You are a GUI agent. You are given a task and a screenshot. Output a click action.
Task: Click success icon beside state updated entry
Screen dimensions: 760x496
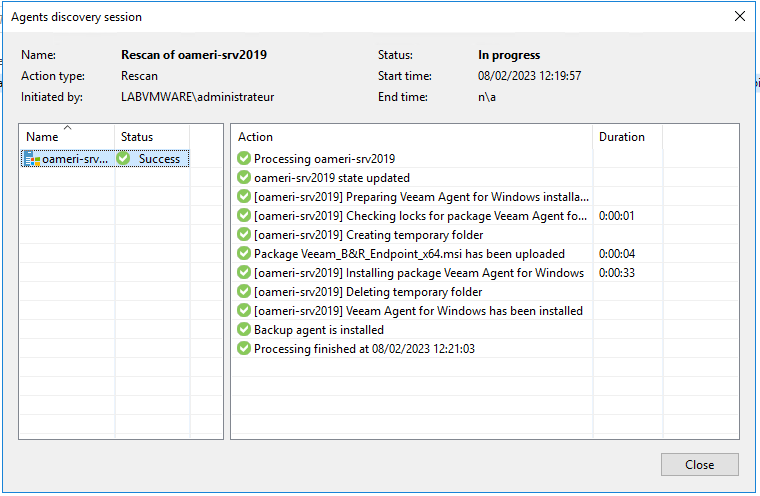244,177
